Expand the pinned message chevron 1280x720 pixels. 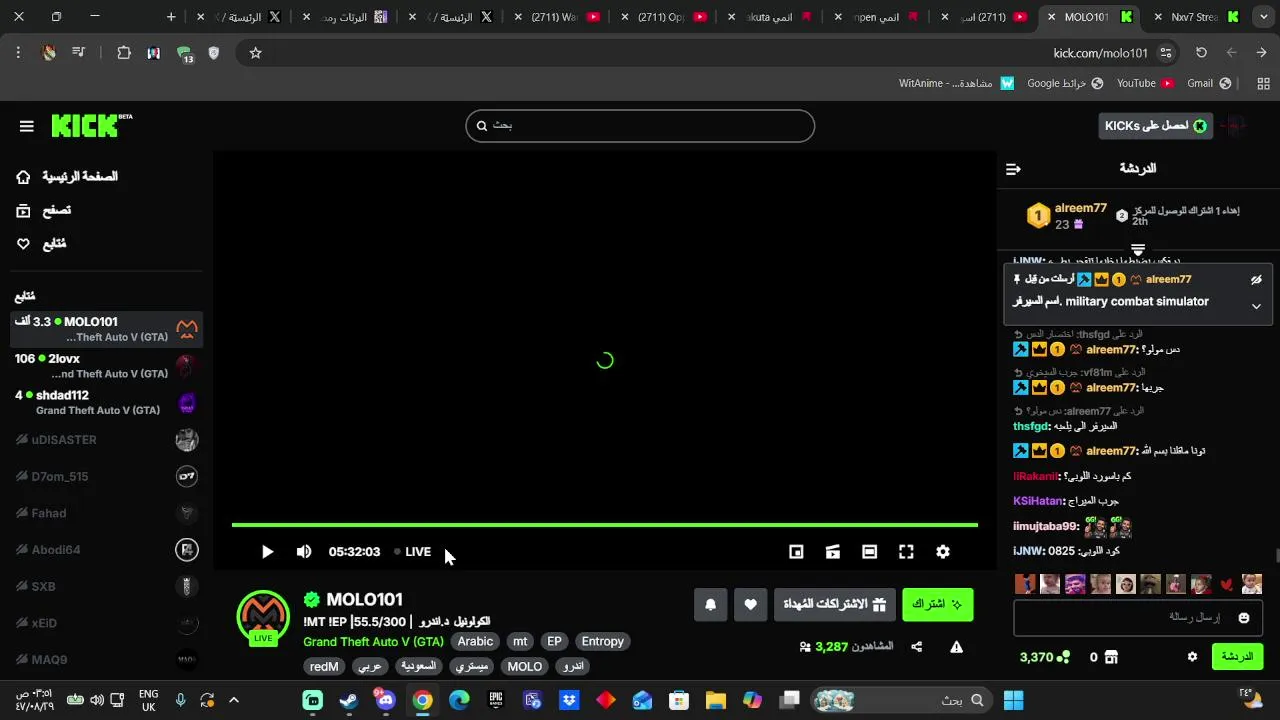point(1256,307)
